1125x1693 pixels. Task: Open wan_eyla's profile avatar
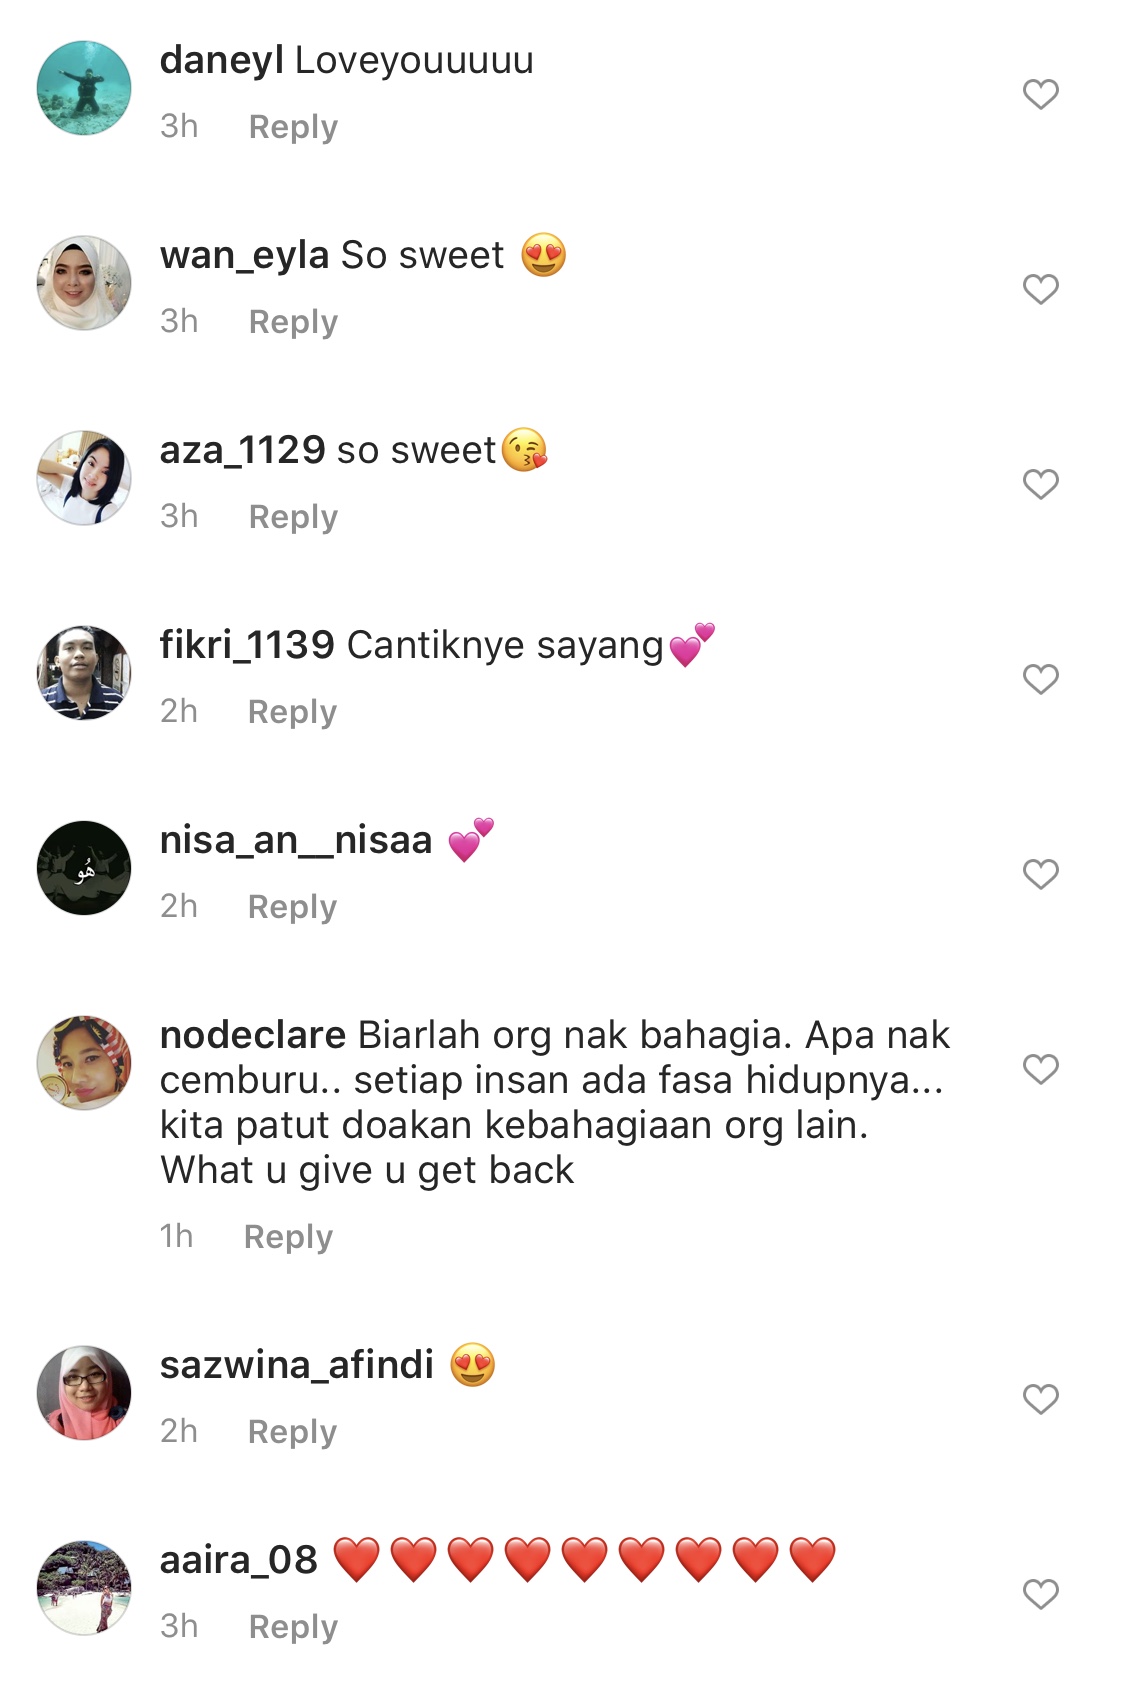(84, 283)
